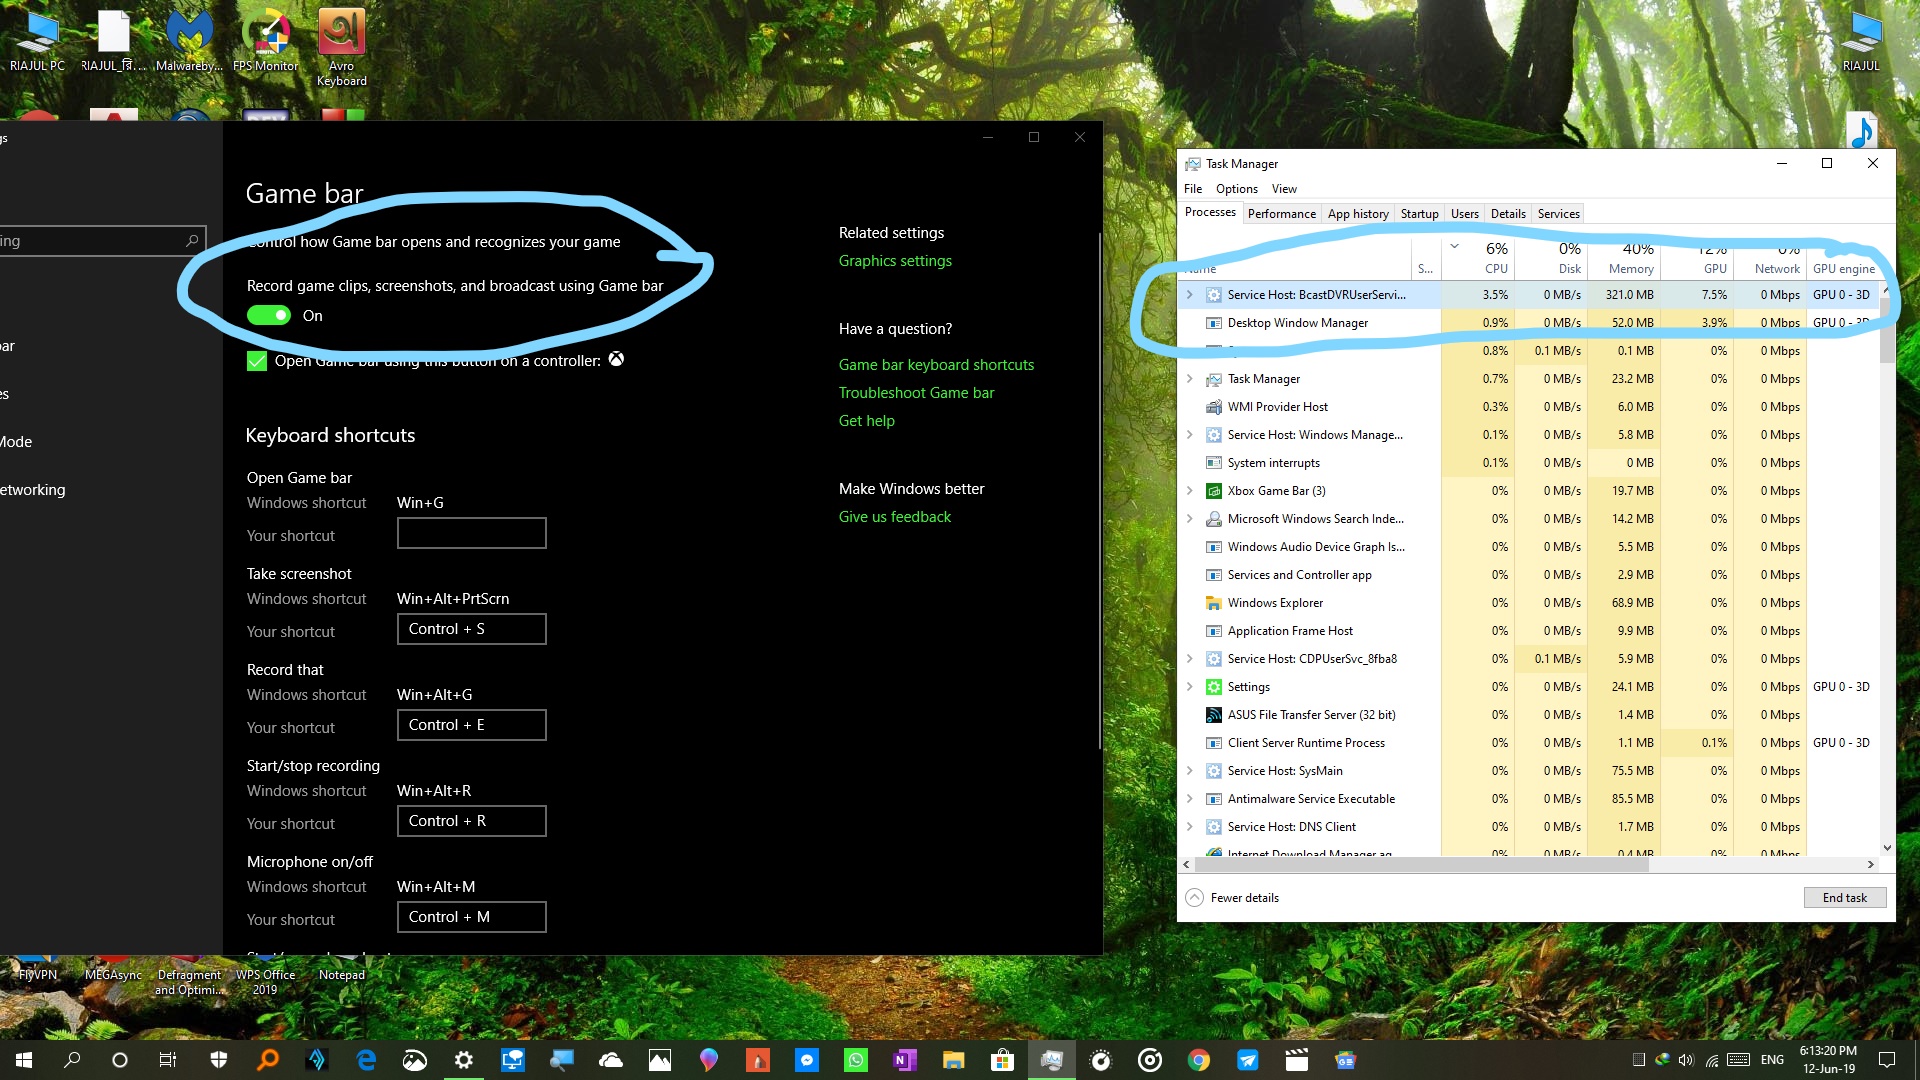The width and height of the screenshot is (1920, 1080).
Task: Open Graphics settings link
Action: 895,261
